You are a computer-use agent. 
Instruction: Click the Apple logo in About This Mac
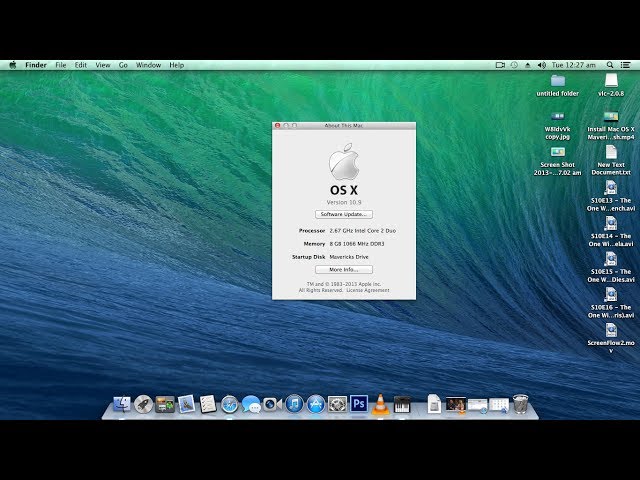pos(344,162)
